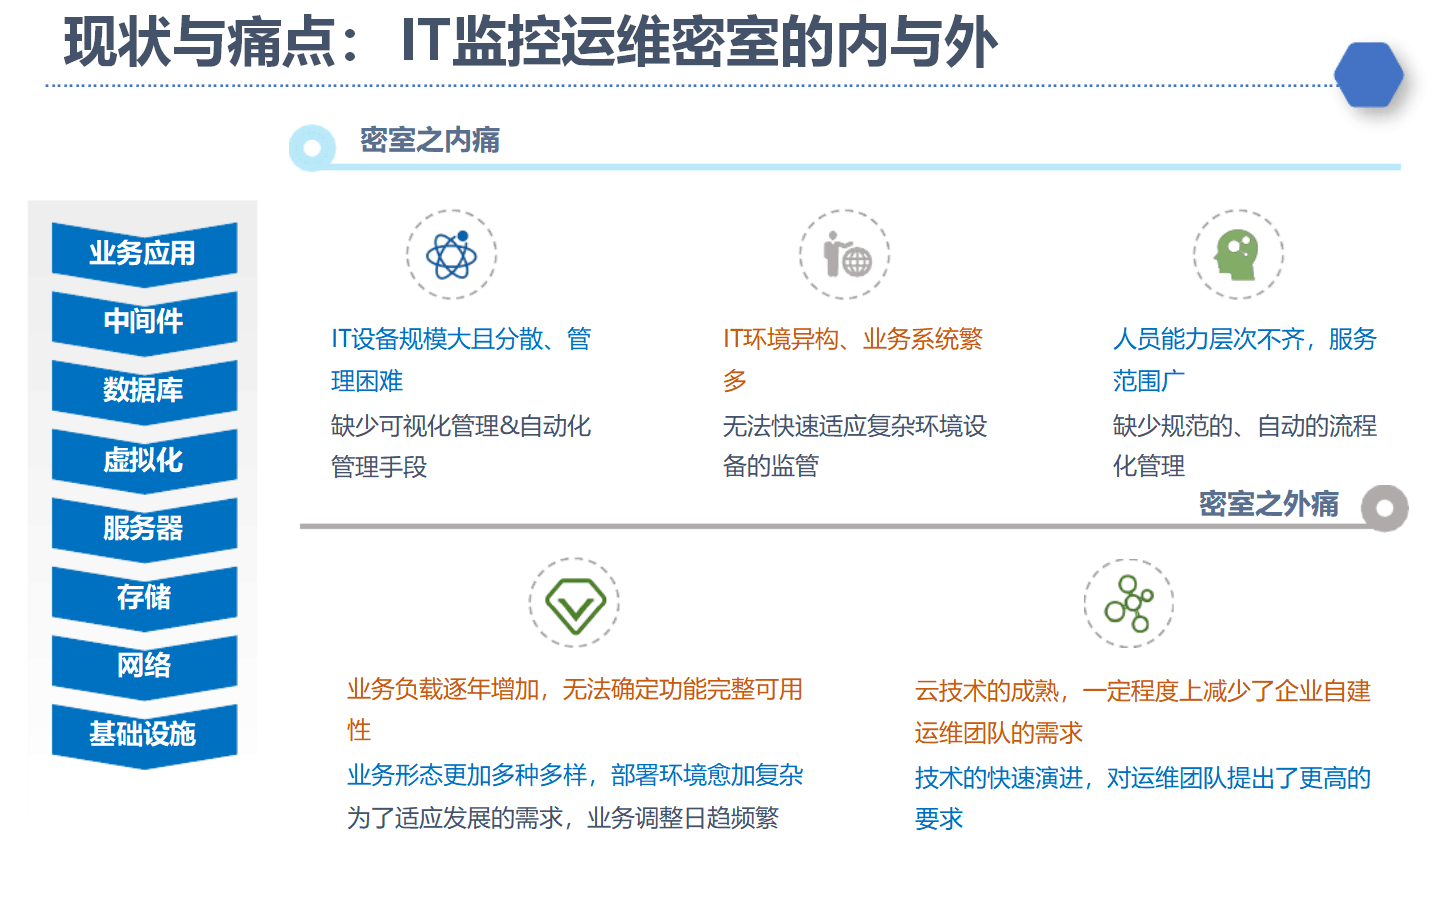This screenshot has width=1440, height=900.
Task: Select the 业务应用 layer block
Action: point(144,253)
